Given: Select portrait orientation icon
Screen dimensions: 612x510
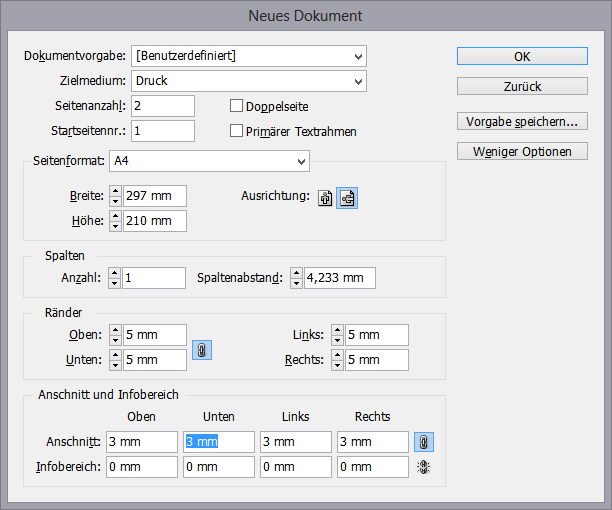Looking at the screenshot, I should (x=325, y=198).
